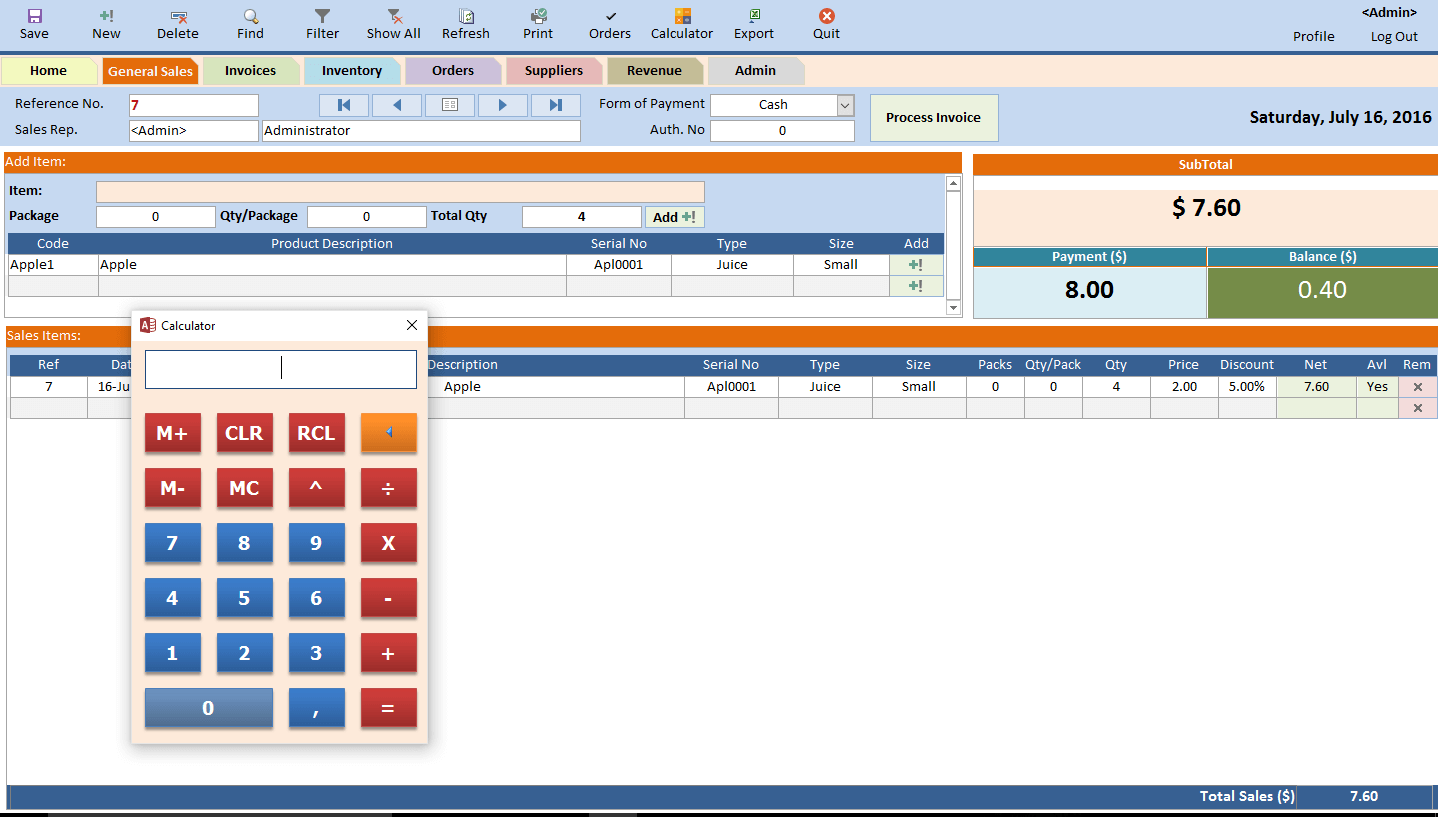The image size is (1438, 817).
Task: Open the Calculator tool
Action: (x=681, y=22)
